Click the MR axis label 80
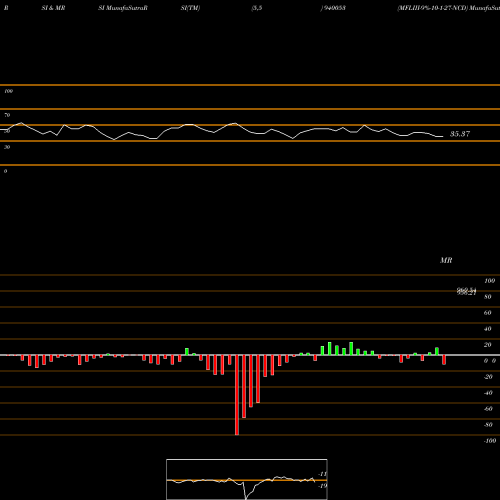Image resolution: width=500 pixels, height=500 pixels. click(x=488, y=297)
